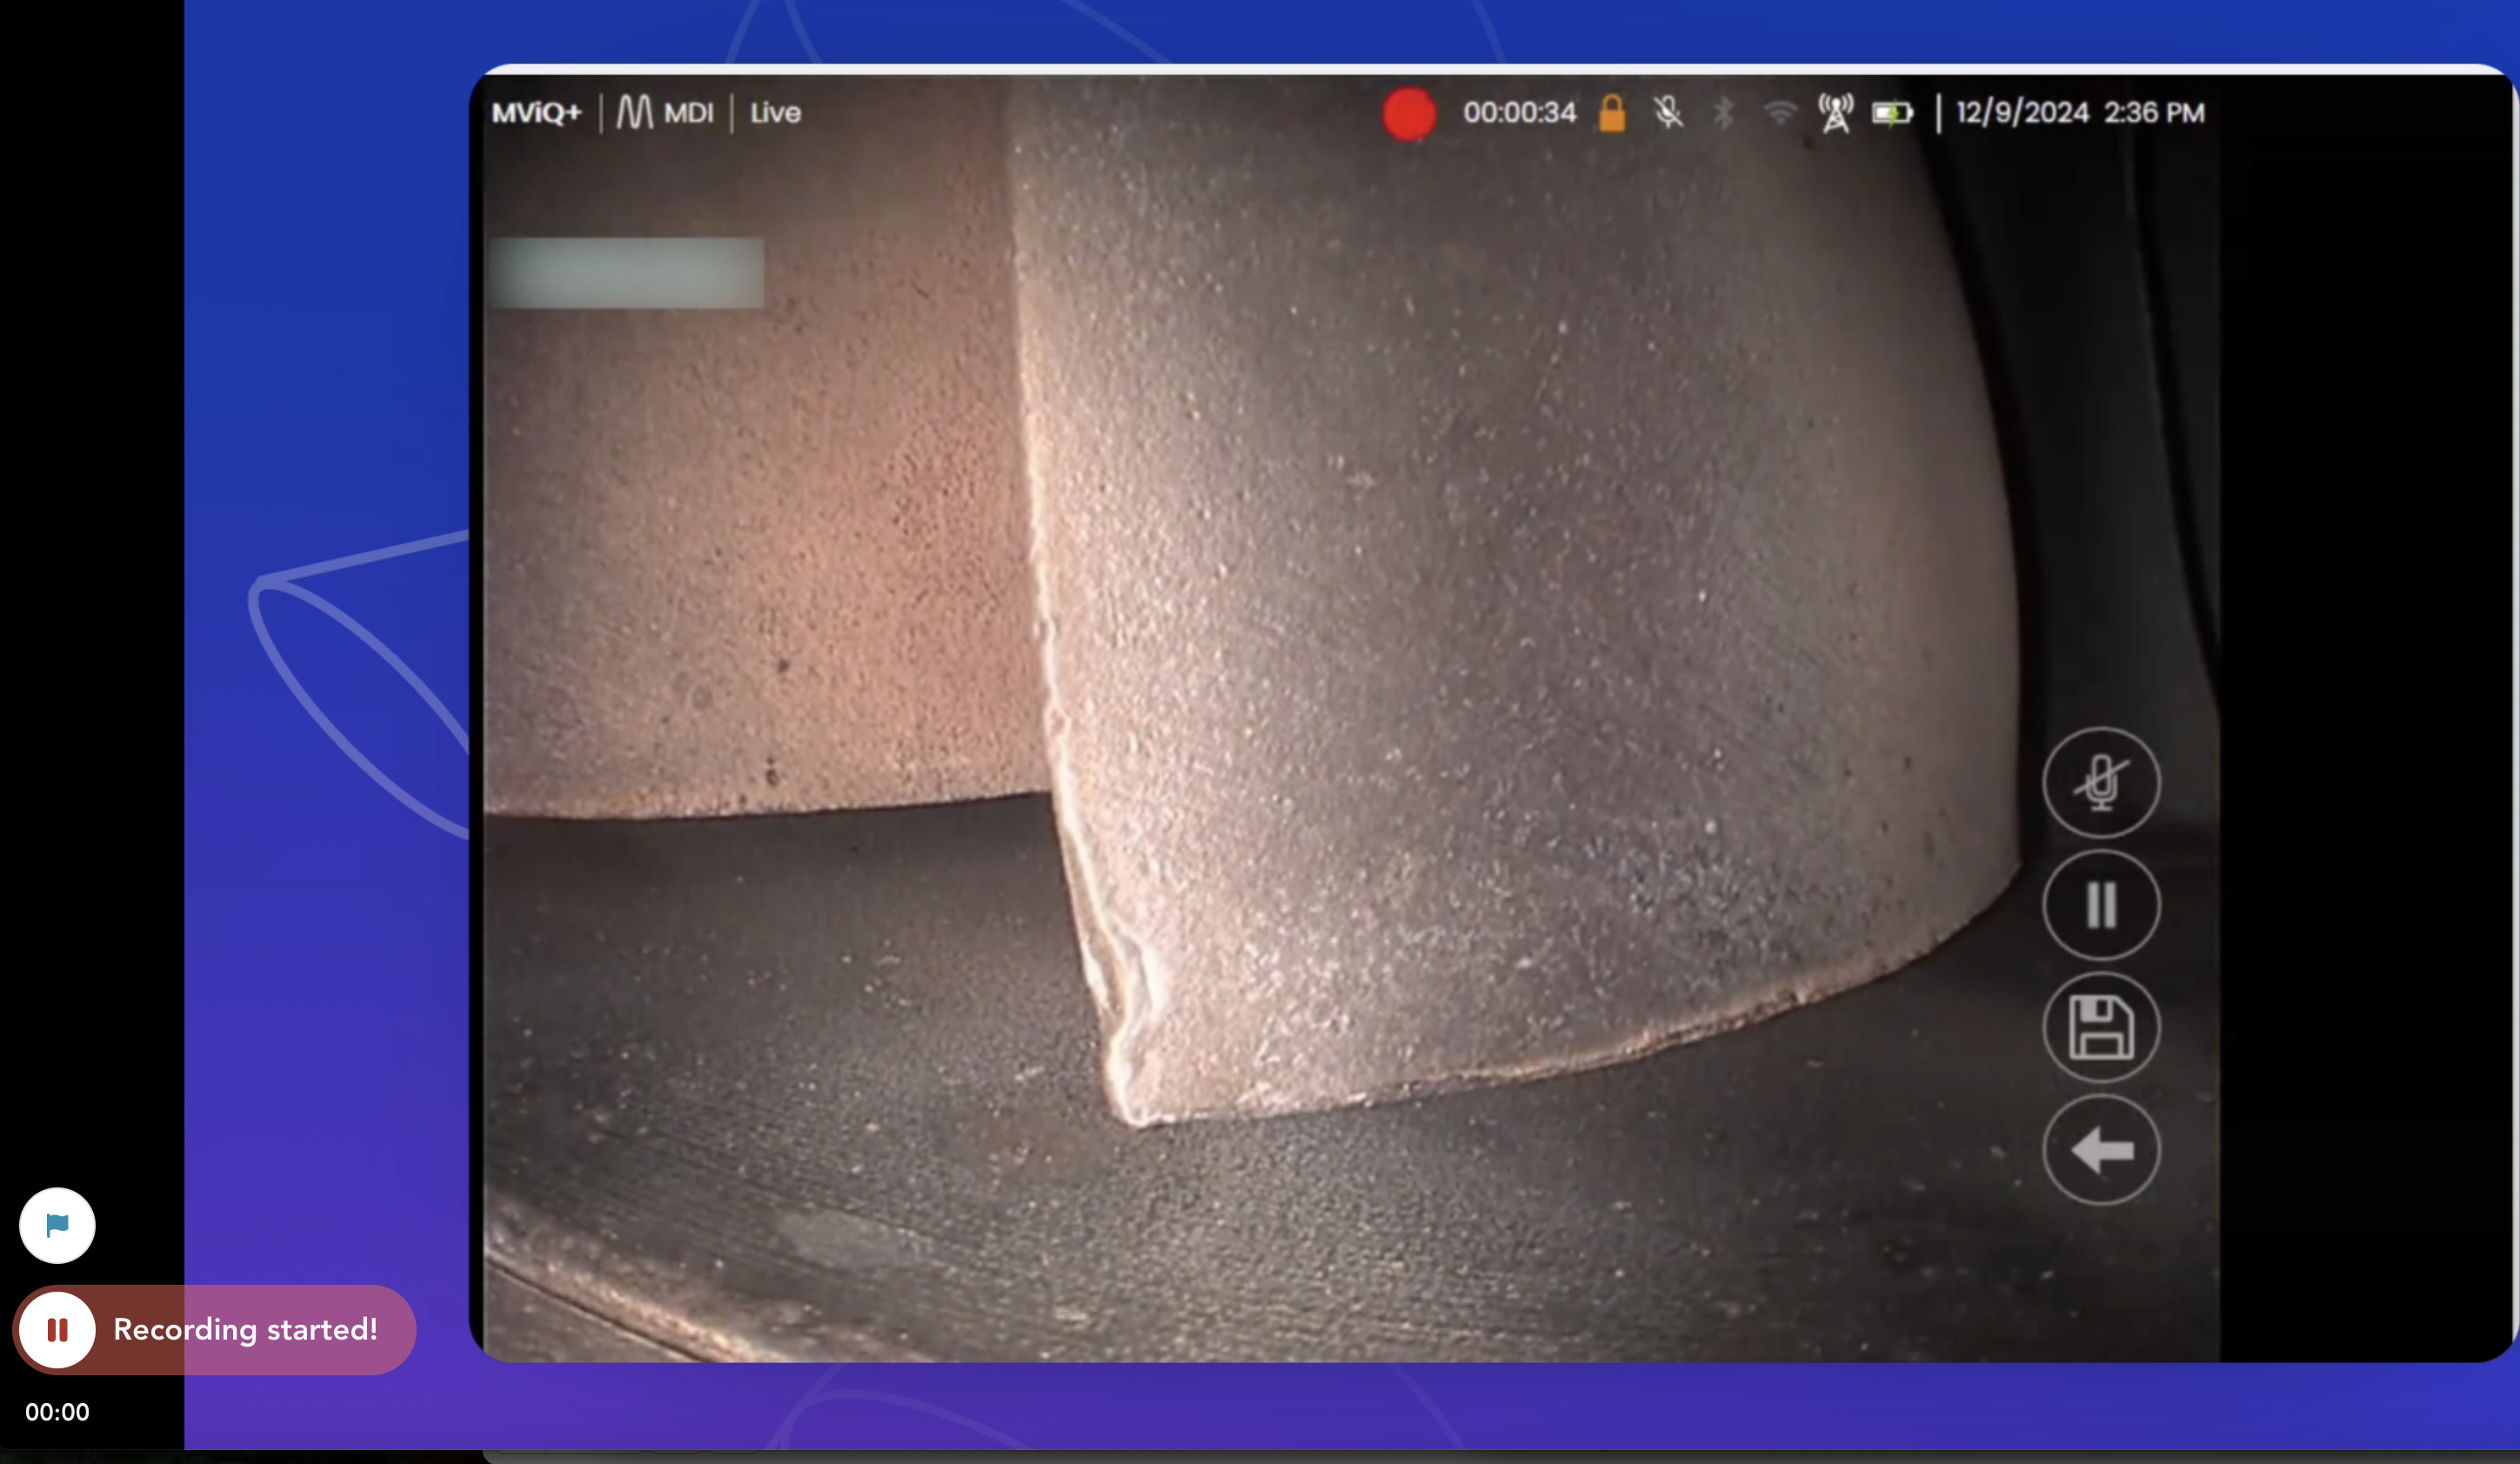Click the orange padlock status icon
Image resolution: width=2520 pixels, height=1464 pixels.
[x=1611, y=113]
